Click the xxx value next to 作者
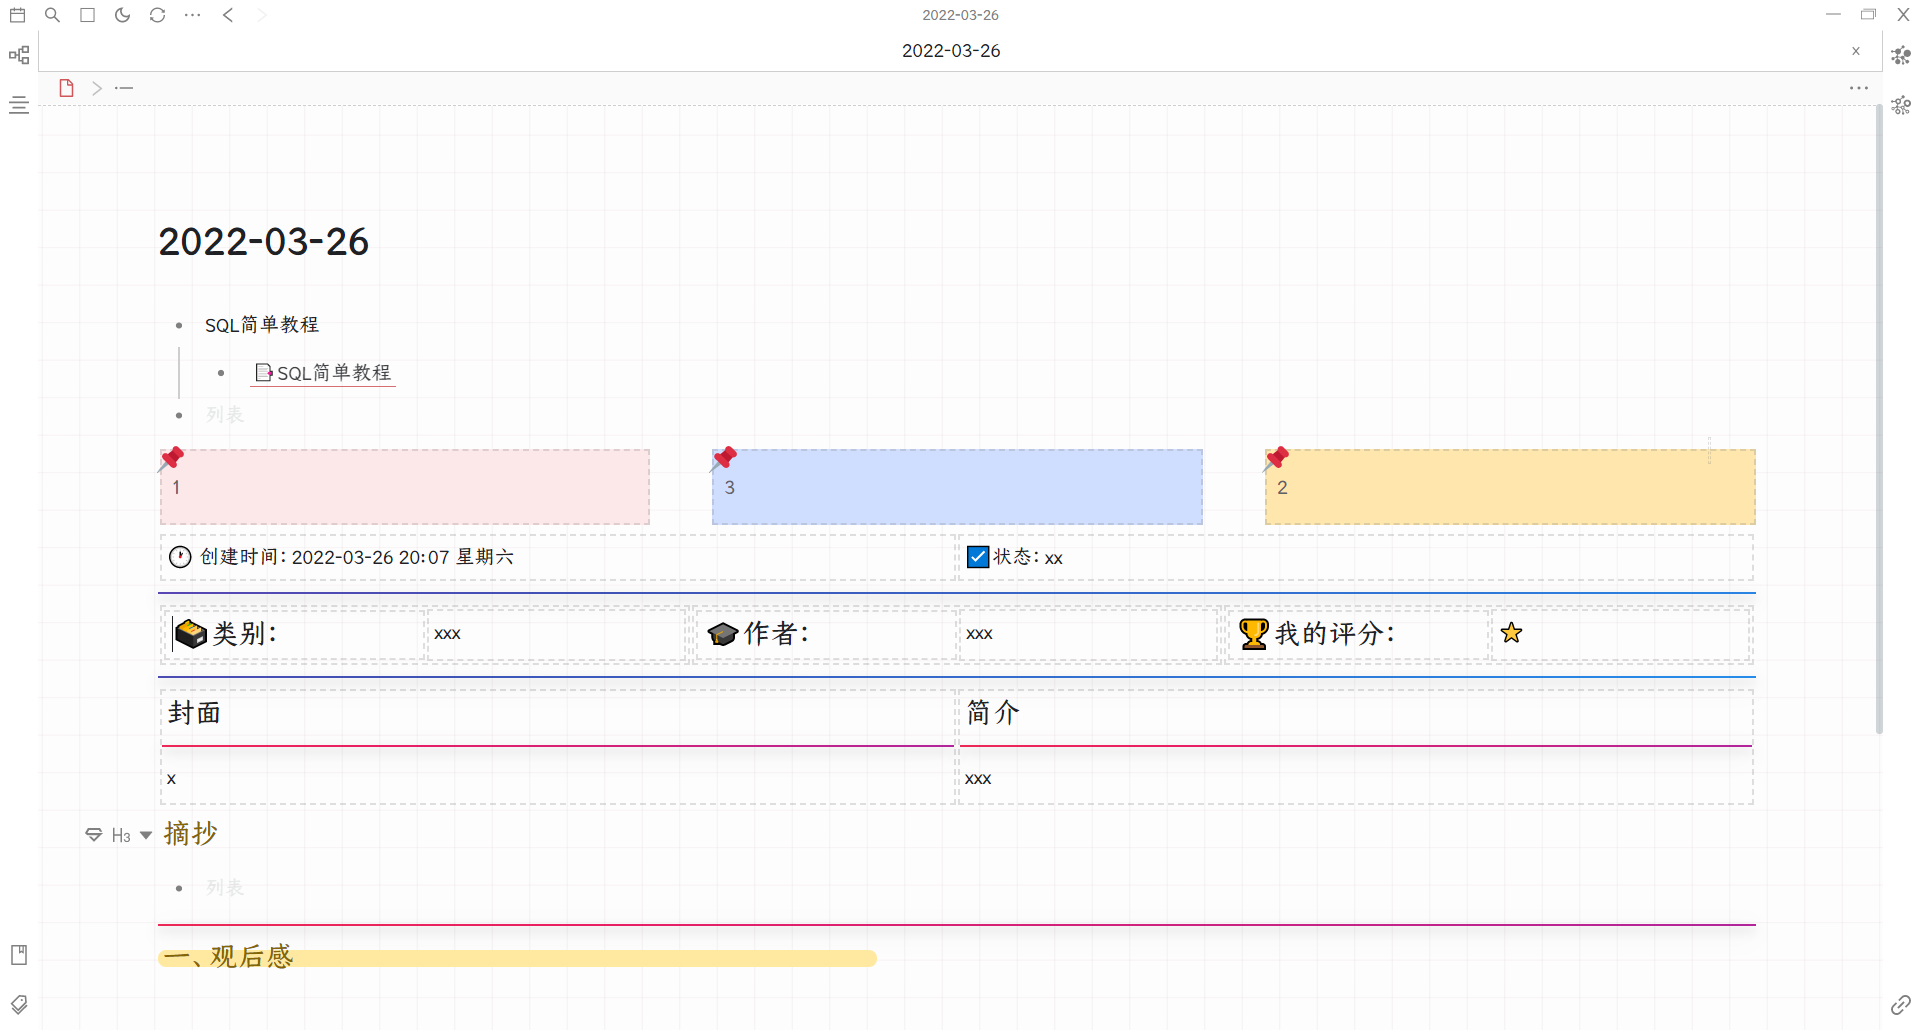This screenshot has width=1920, height=1030. 979,634
